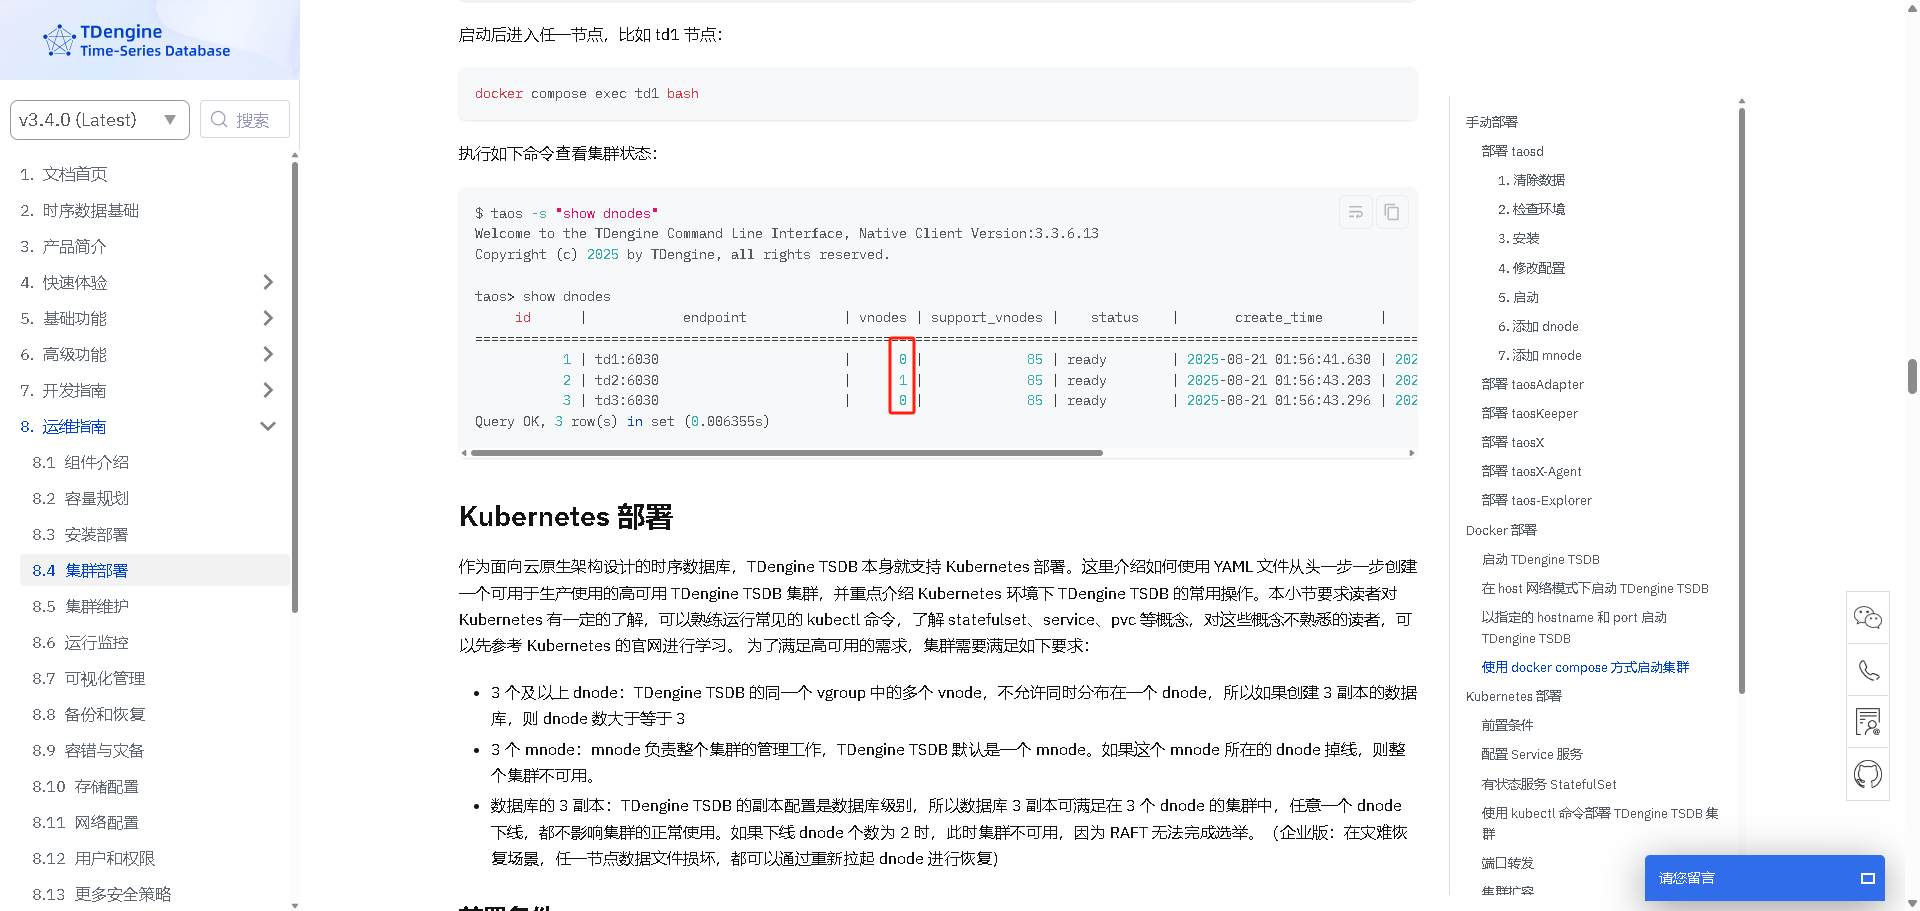This screenshot has width=1920, height=911.
Task: Click the TDengine logo in the header
Action: tap(137, 40)
